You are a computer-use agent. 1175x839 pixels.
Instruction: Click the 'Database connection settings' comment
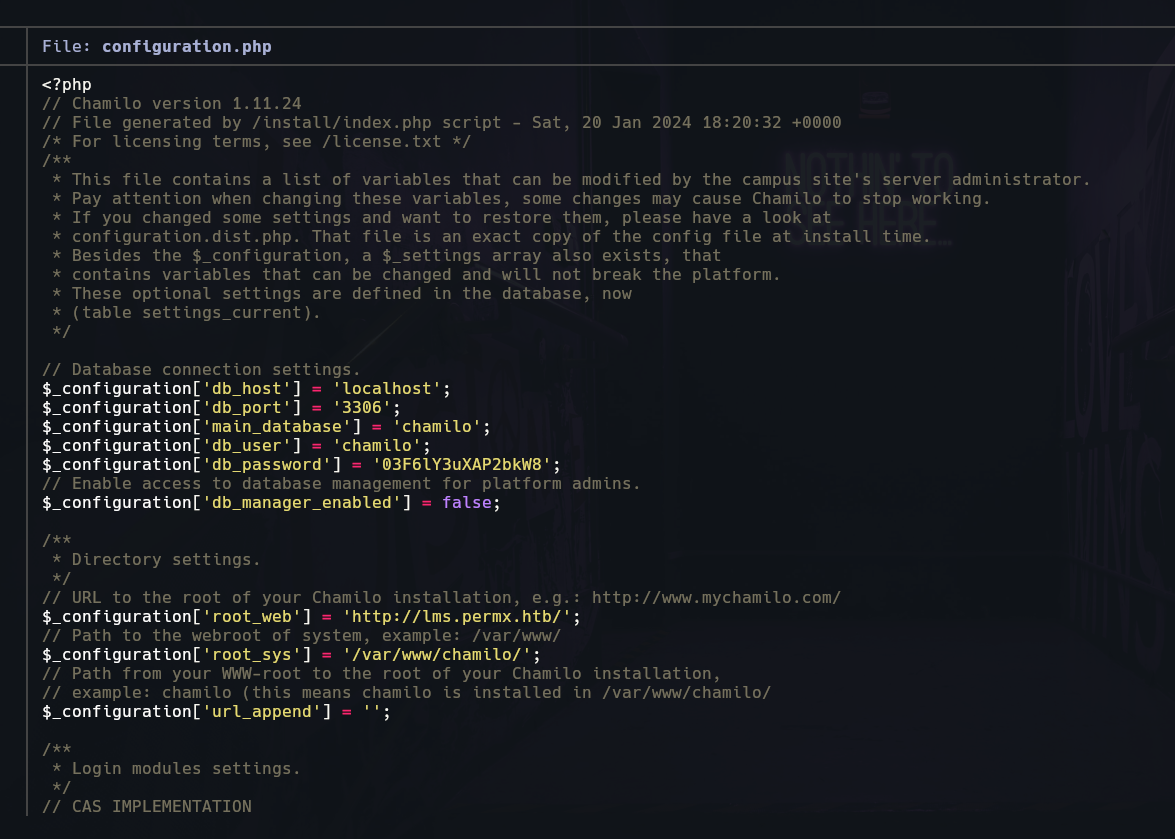coord(202,369)
